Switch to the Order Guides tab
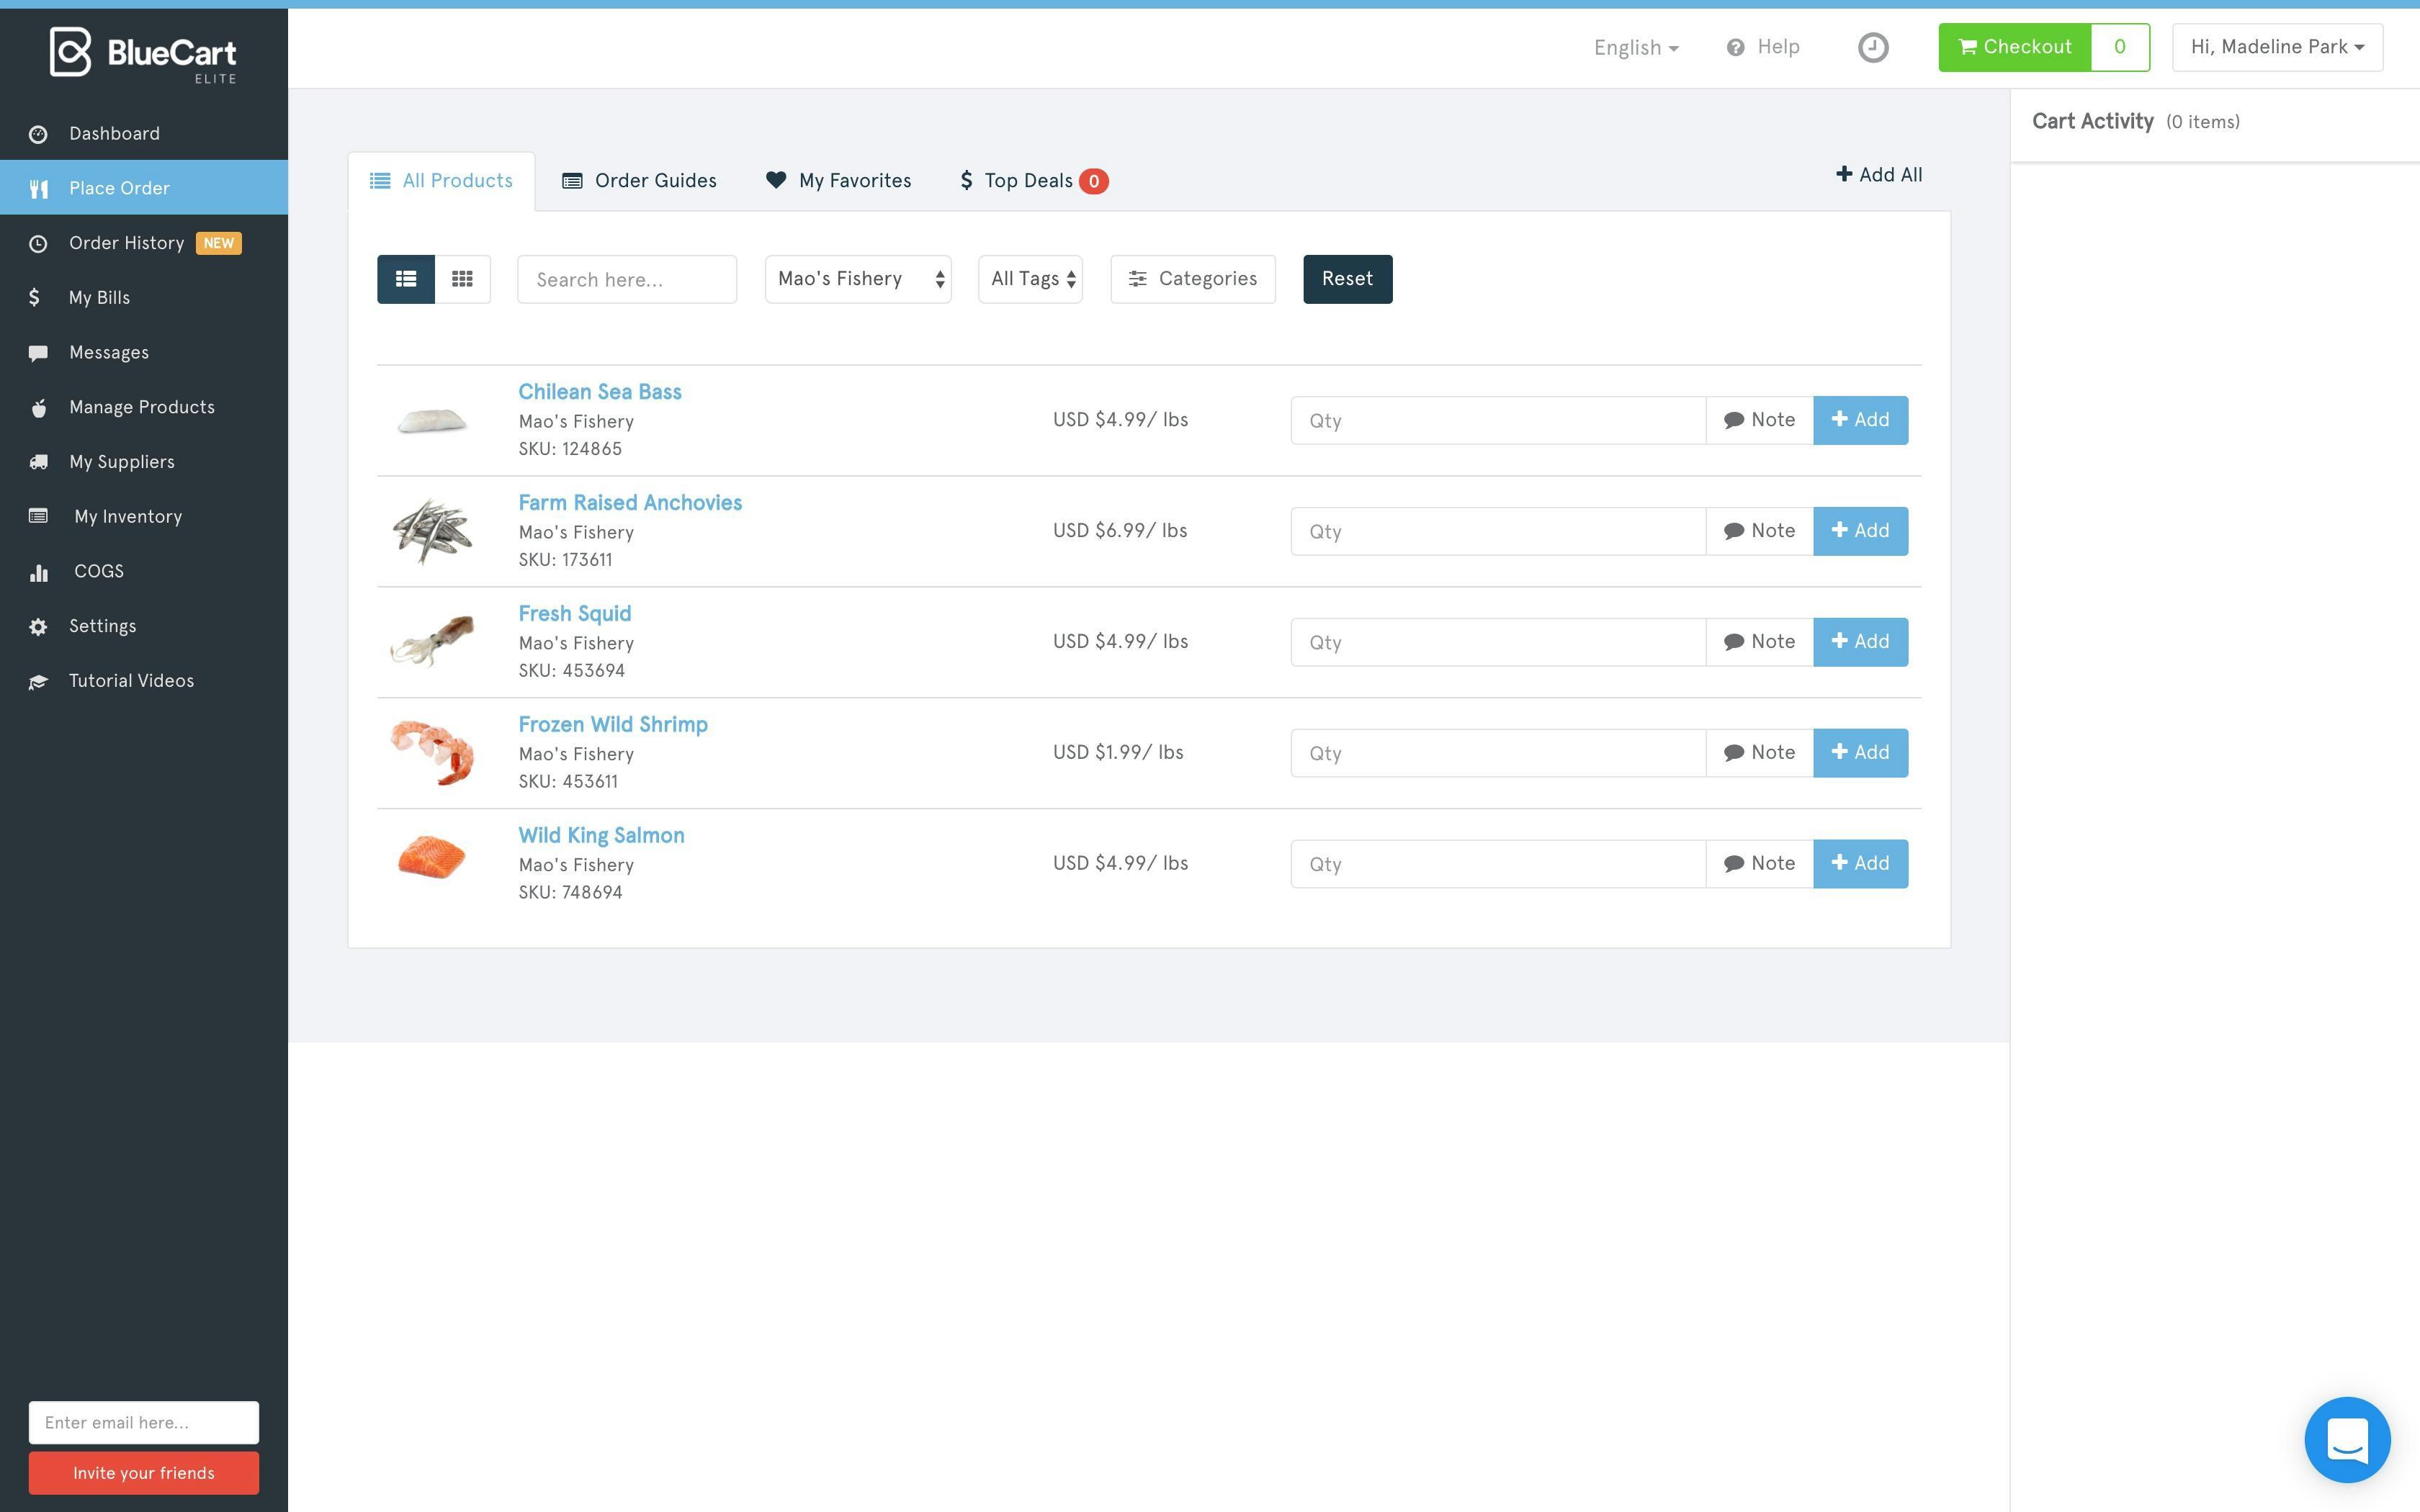 (640, 181)
